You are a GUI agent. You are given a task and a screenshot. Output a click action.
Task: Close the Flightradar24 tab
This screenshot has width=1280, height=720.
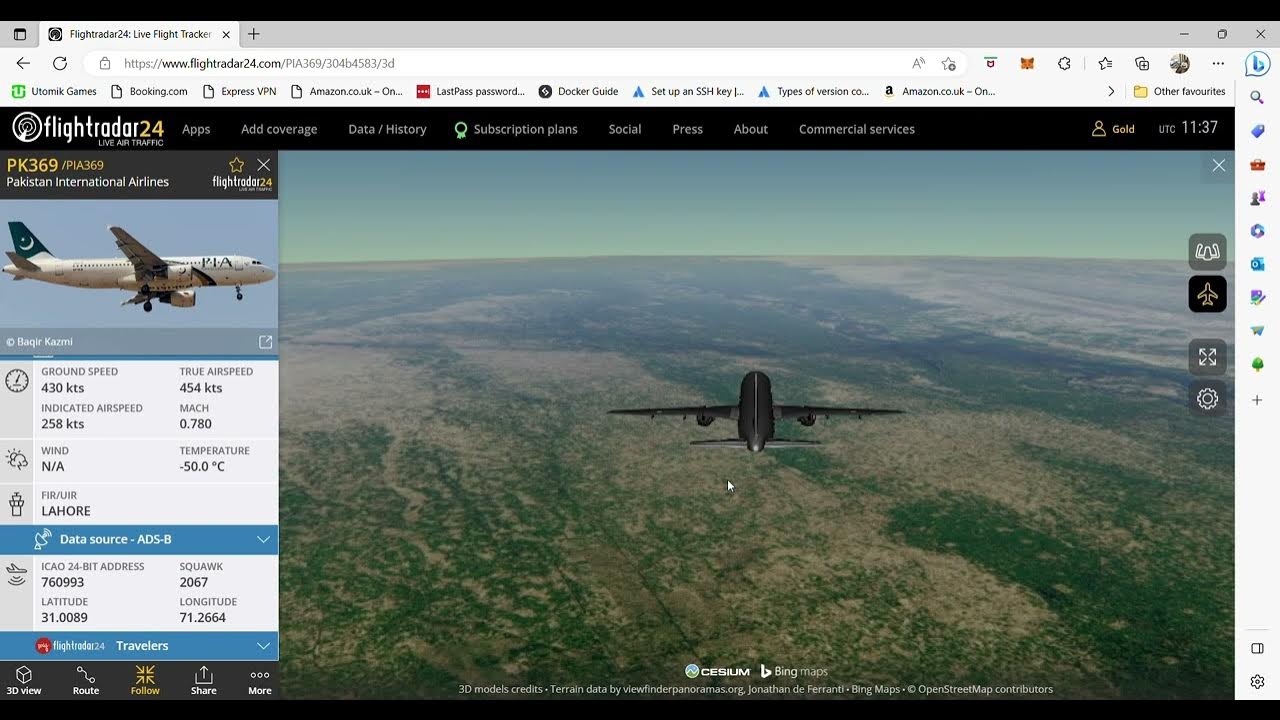[x=226, y=34]
